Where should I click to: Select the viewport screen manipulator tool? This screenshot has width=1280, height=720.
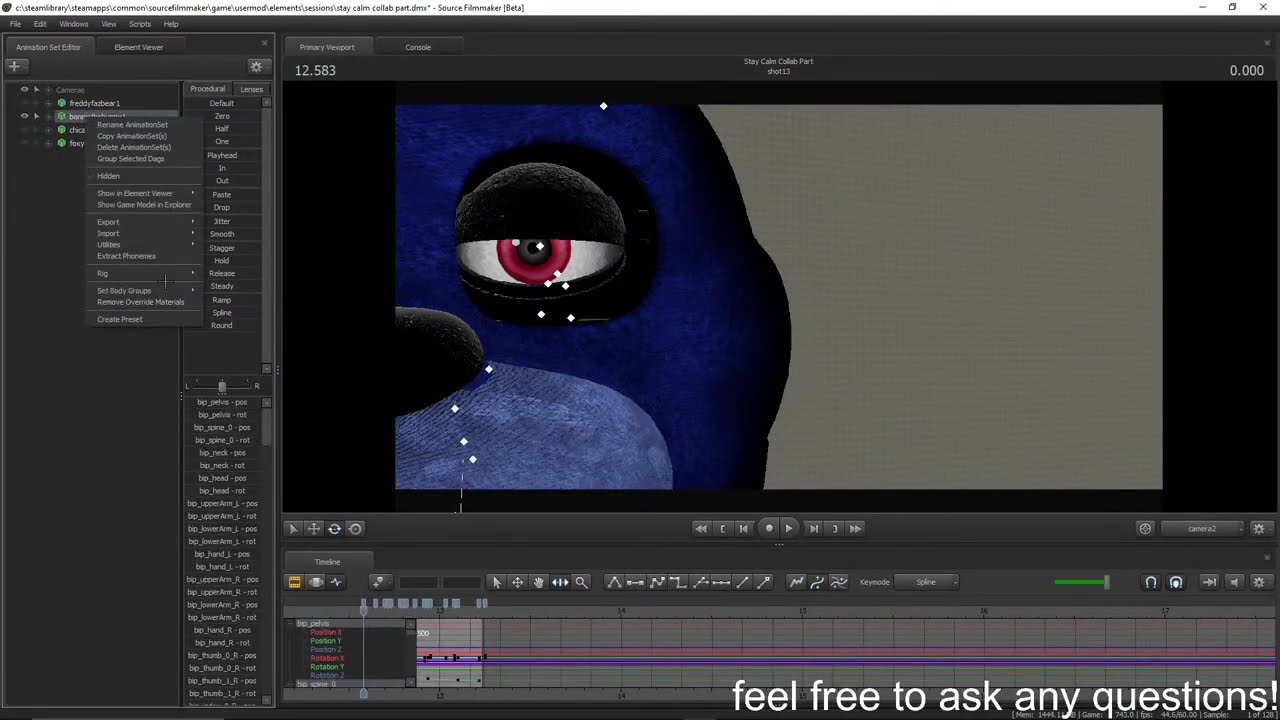tap(355, 528)
